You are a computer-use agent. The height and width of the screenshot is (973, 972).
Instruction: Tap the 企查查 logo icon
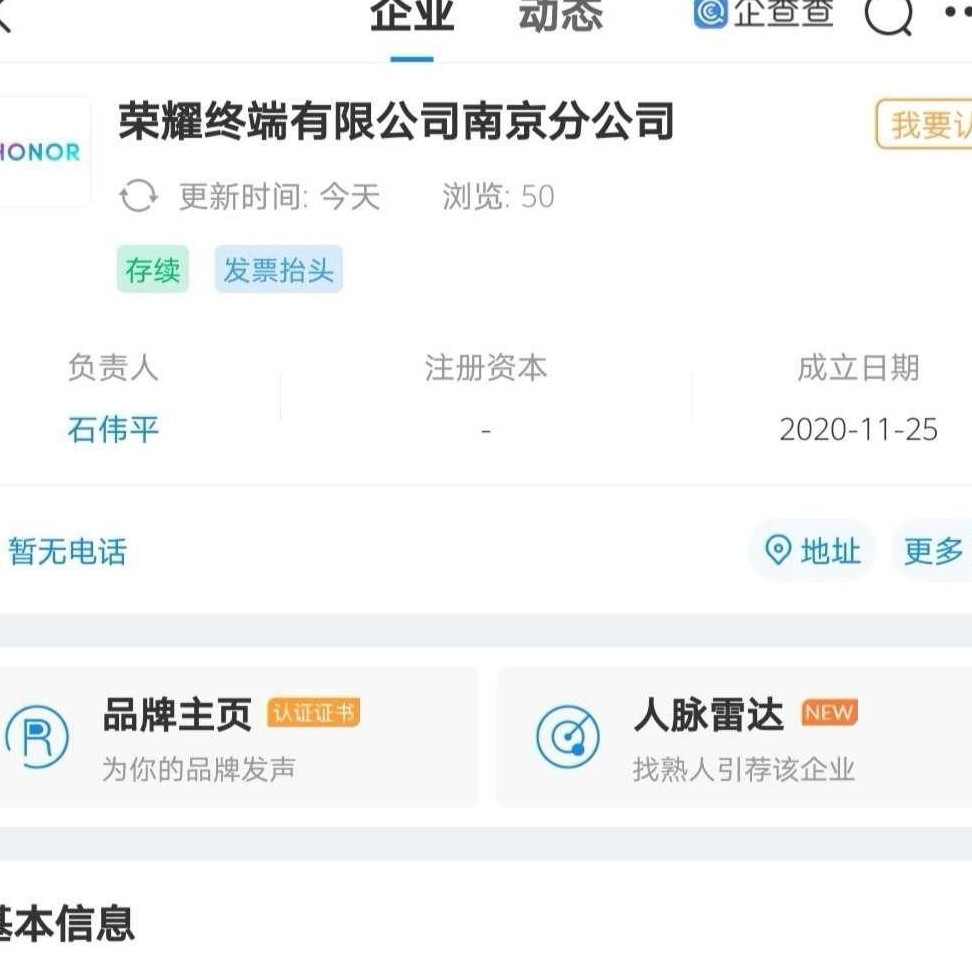710,12
